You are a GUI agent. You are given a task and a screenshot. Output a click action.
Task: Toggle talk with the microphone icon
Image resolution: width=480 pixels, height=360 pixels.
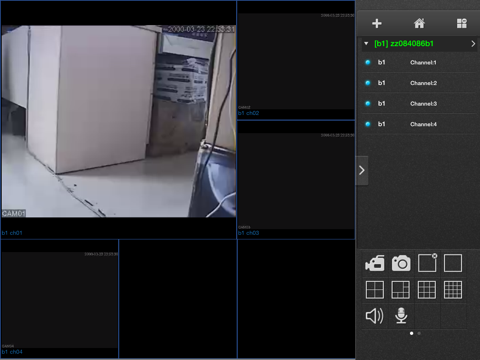pos(401,316)
